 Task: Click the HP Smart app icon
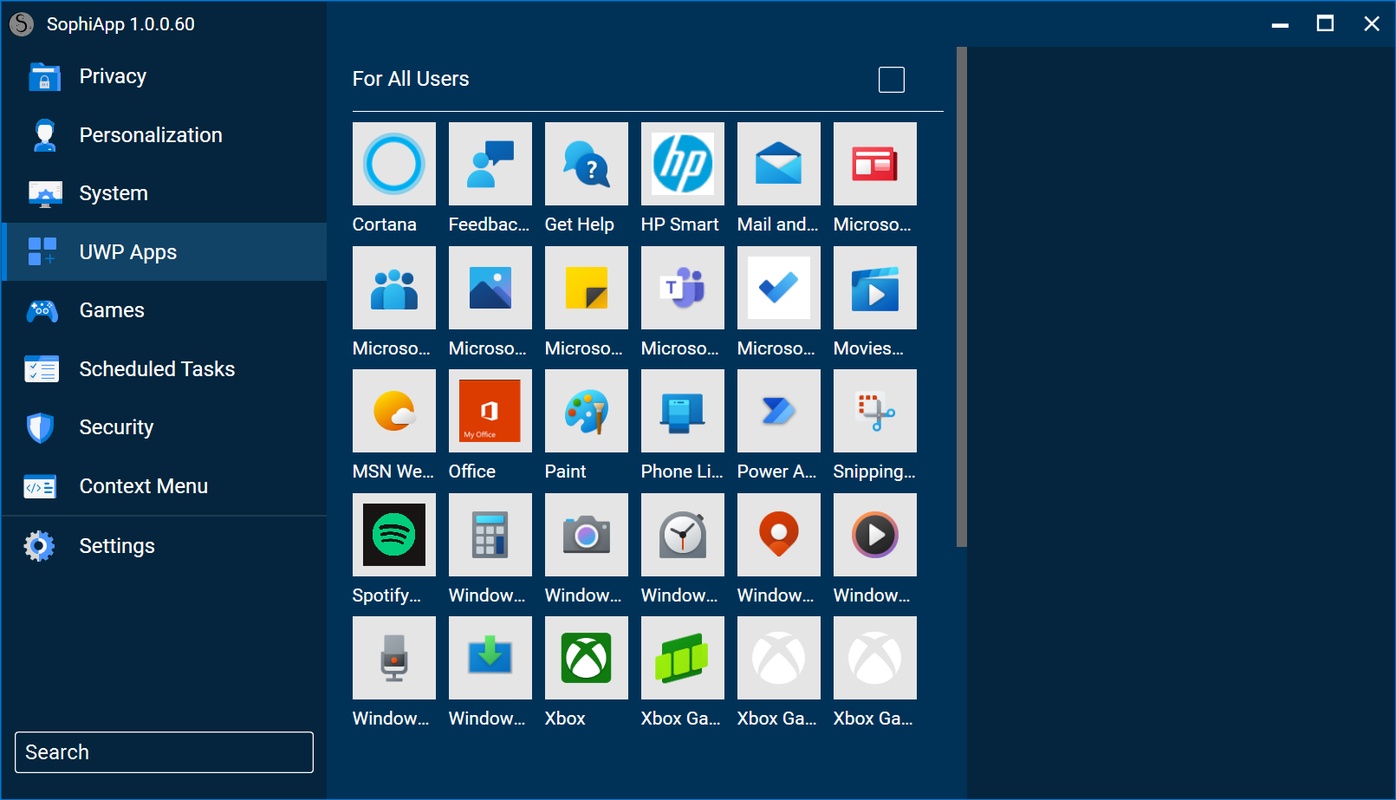coord(682,164)
